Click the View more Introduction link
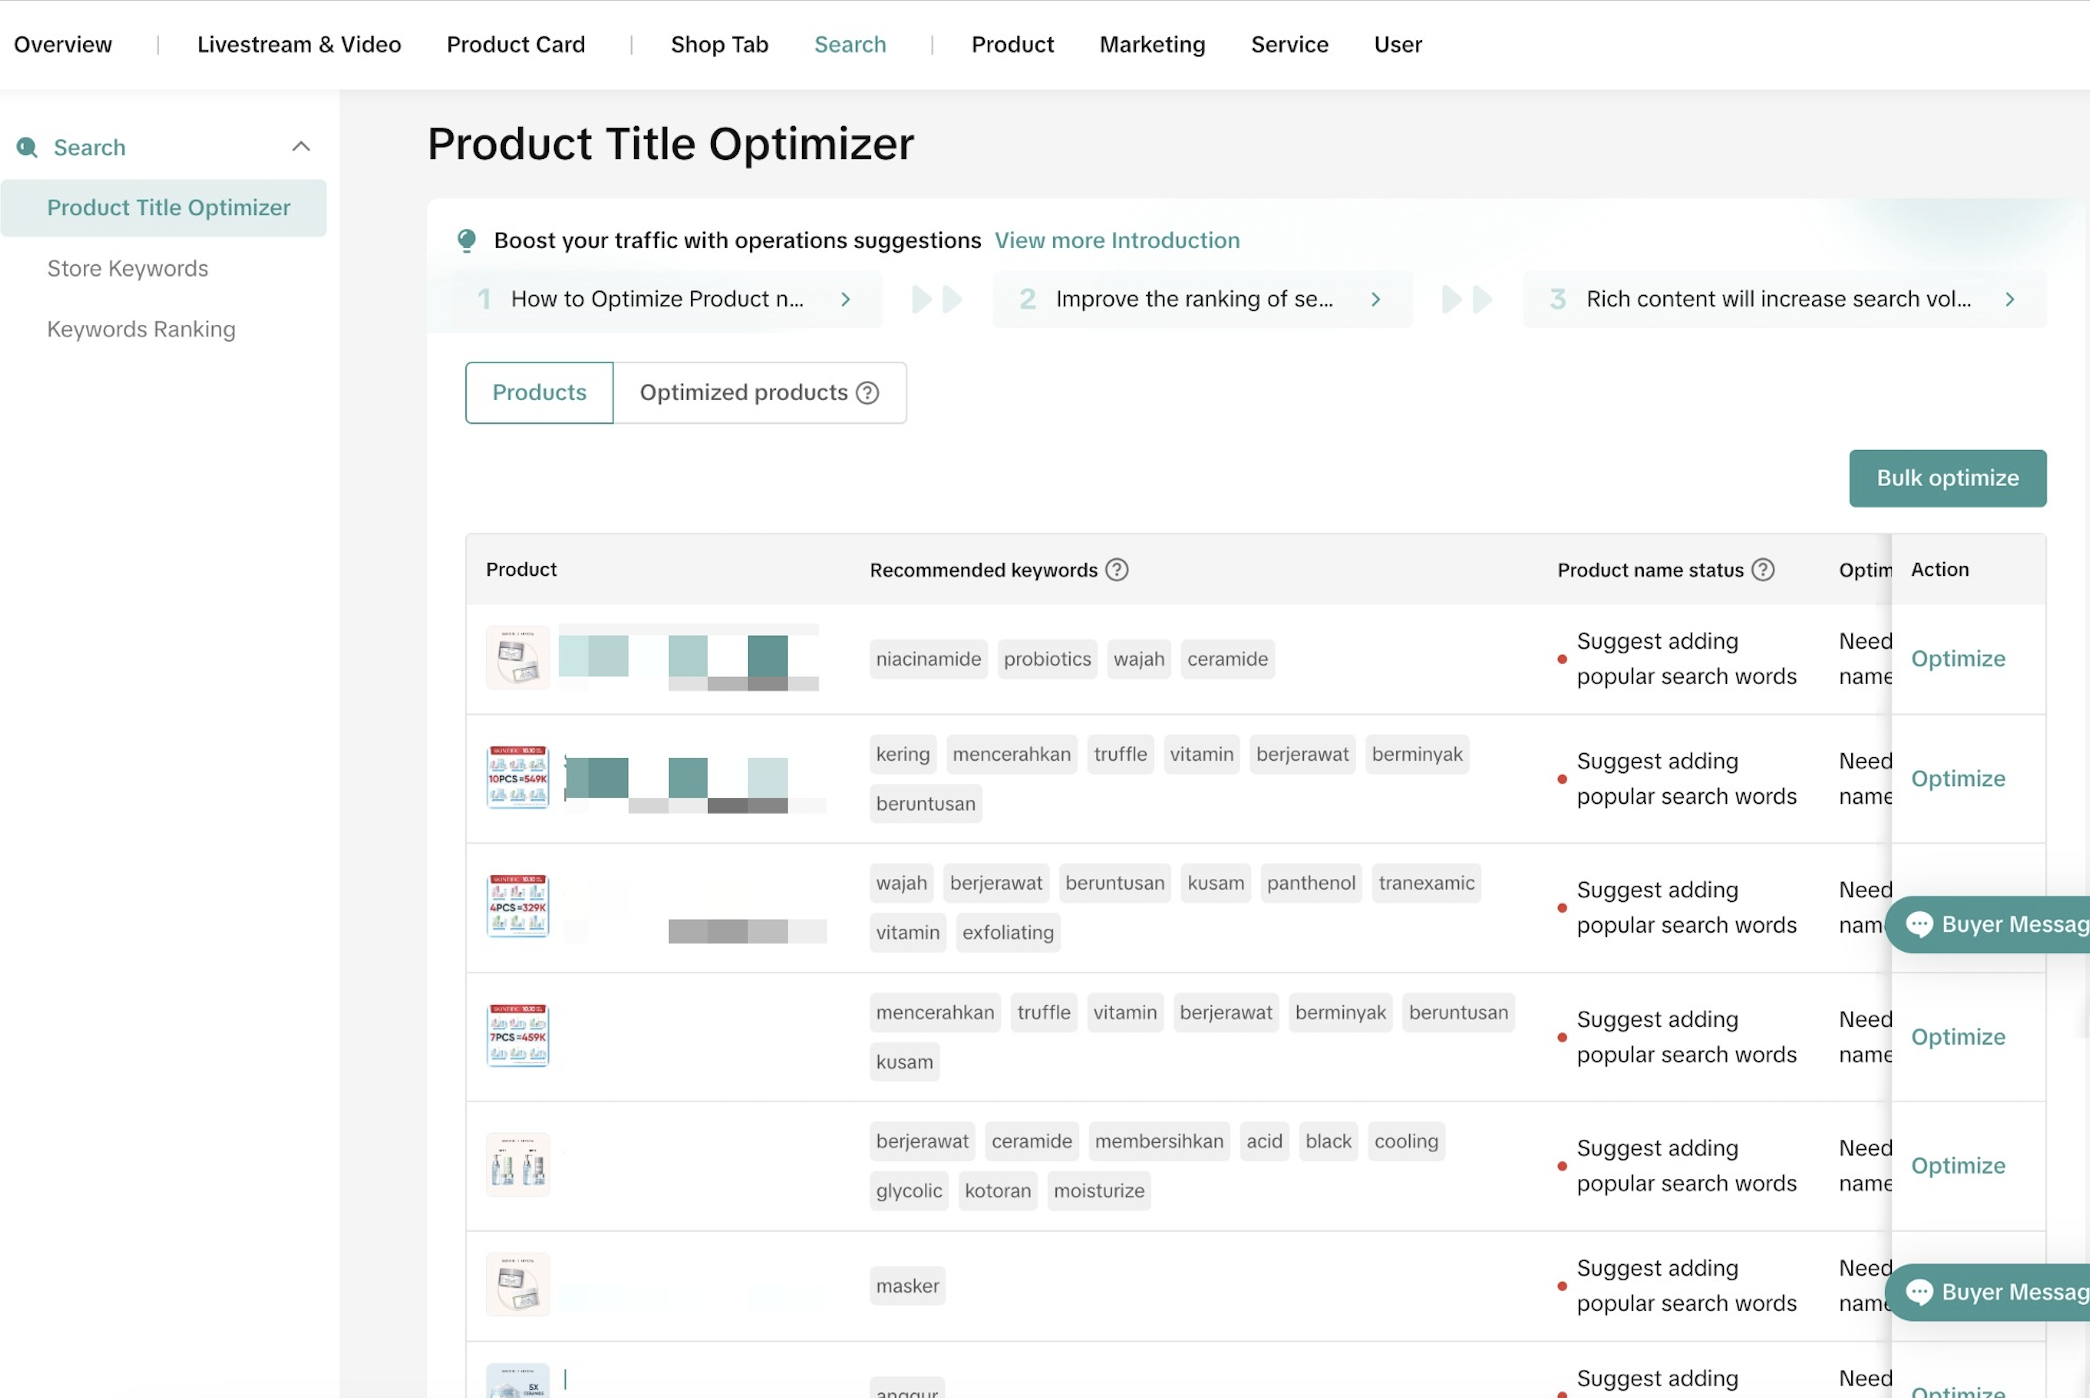 point(1116,240)
